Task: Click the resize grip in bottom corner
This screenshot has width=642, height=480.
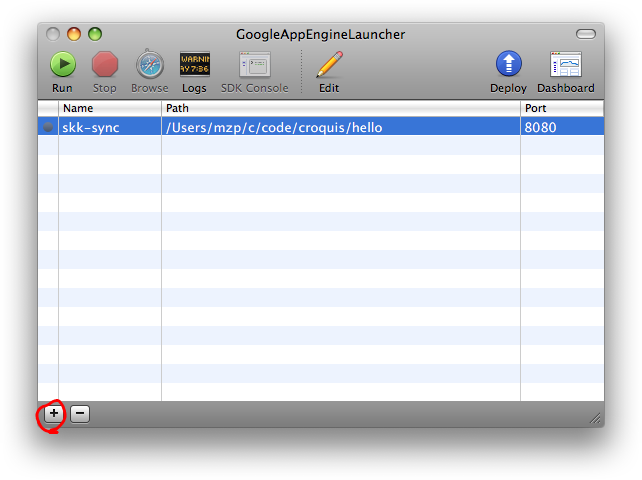Action: point(595,418)
